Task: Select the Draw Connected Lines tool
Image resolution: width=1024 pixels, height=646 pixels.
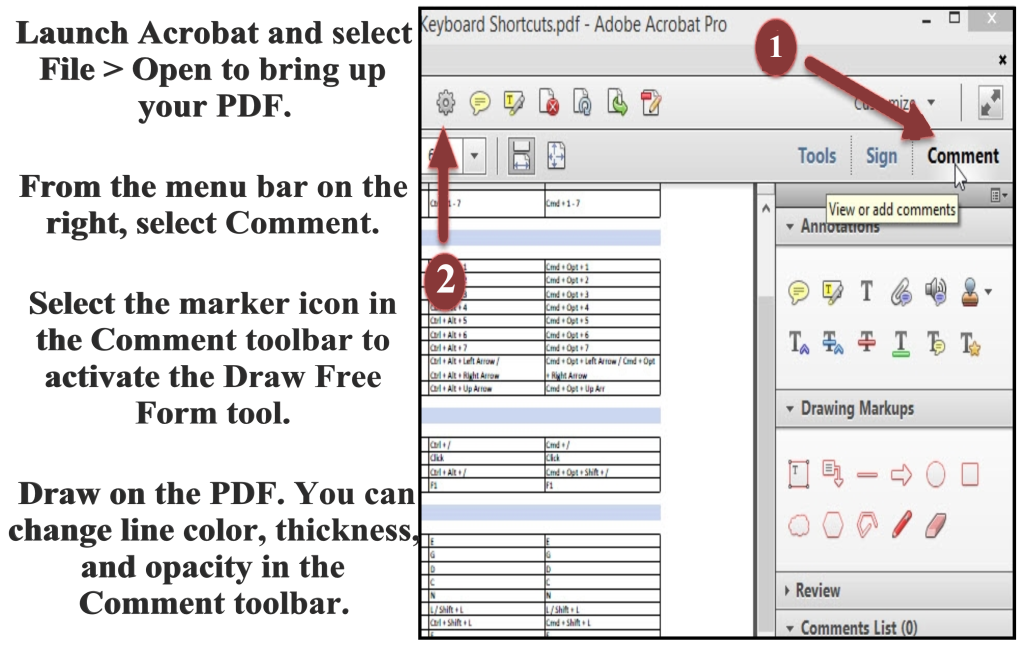Action: coord(867,525)
